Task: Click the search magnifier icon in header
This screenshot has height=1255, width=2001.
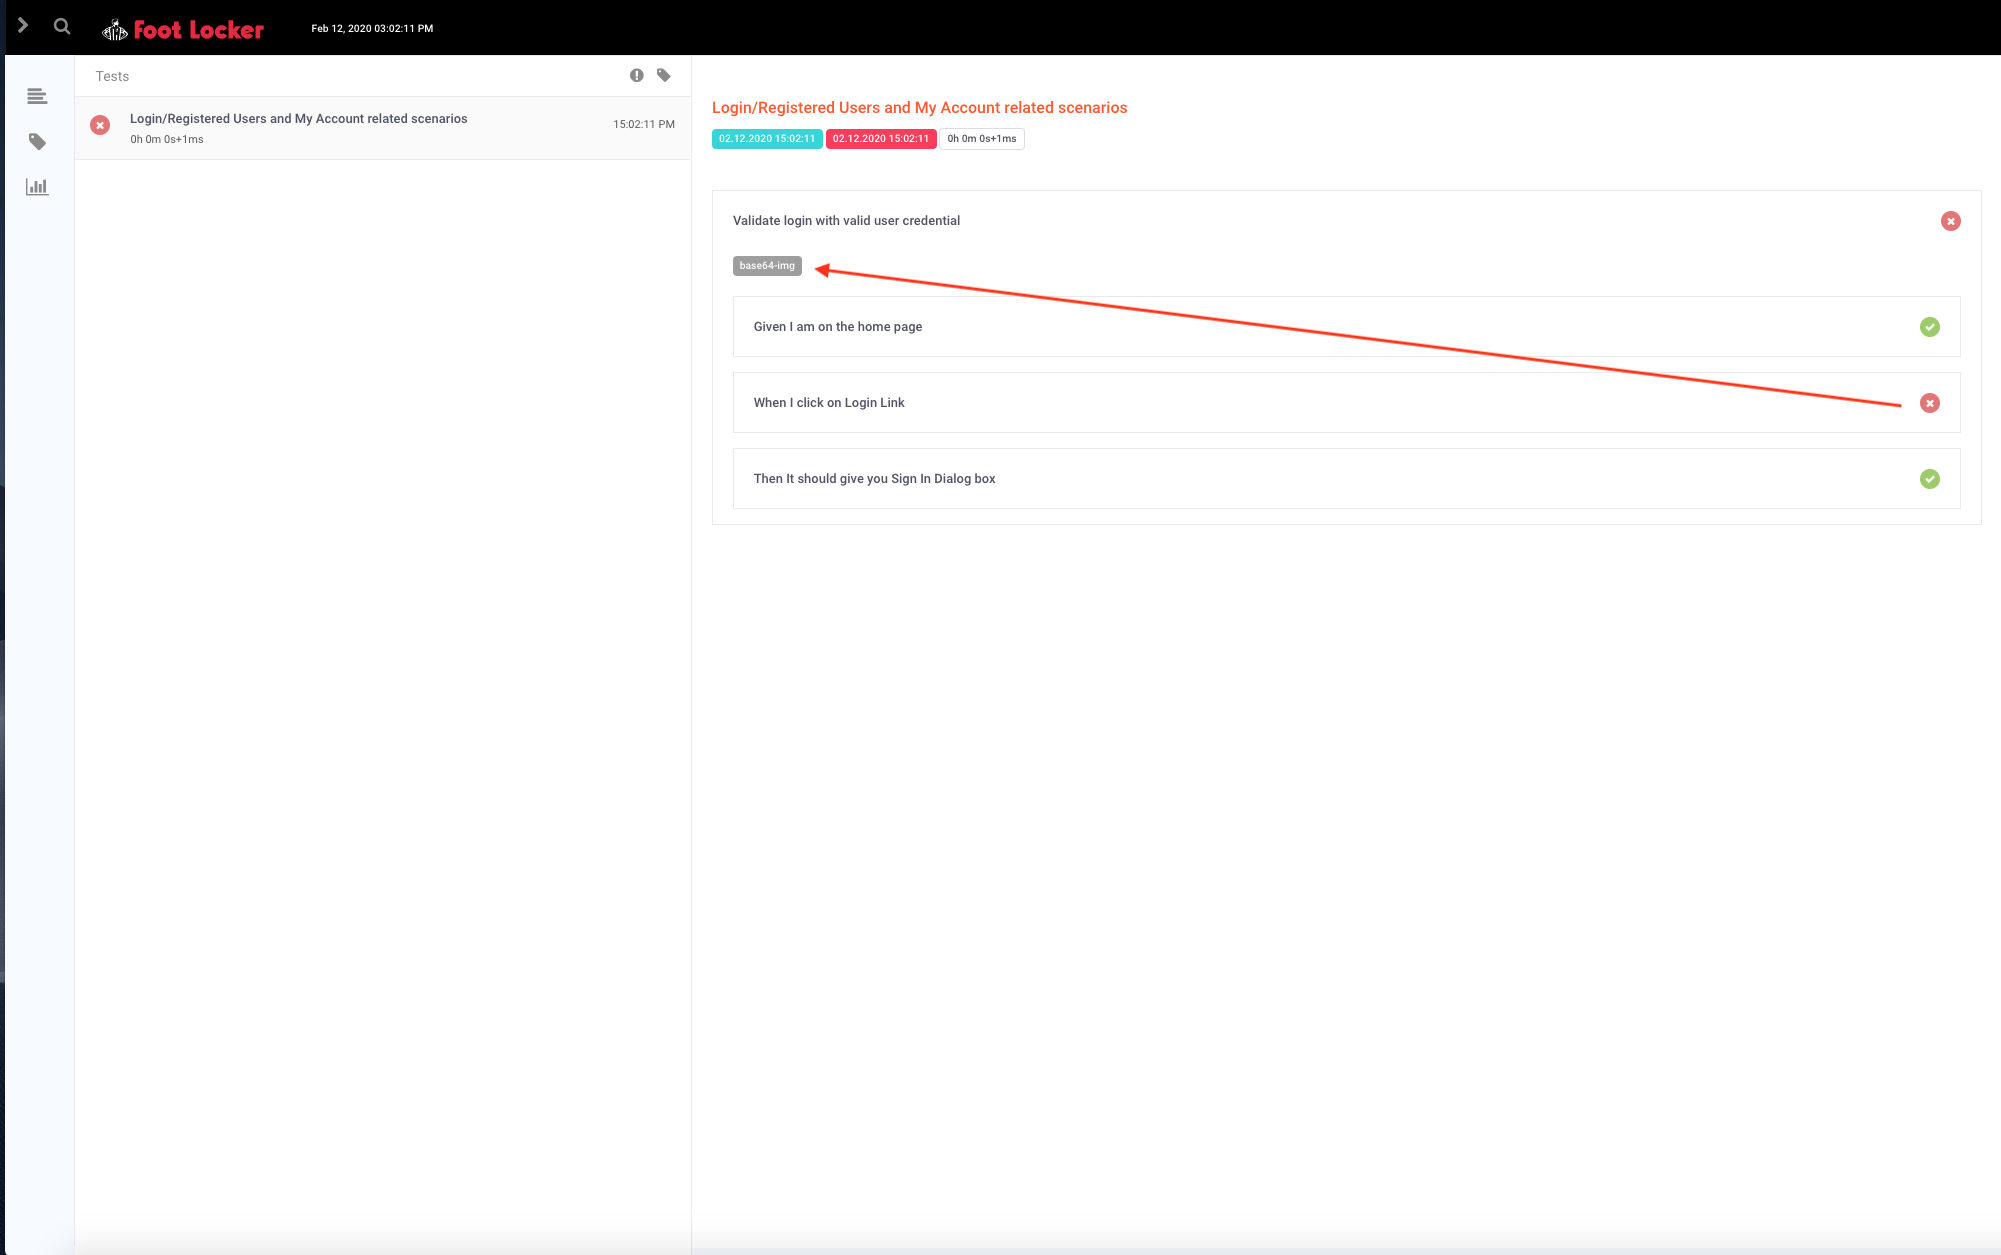Action: click(62, 27)
